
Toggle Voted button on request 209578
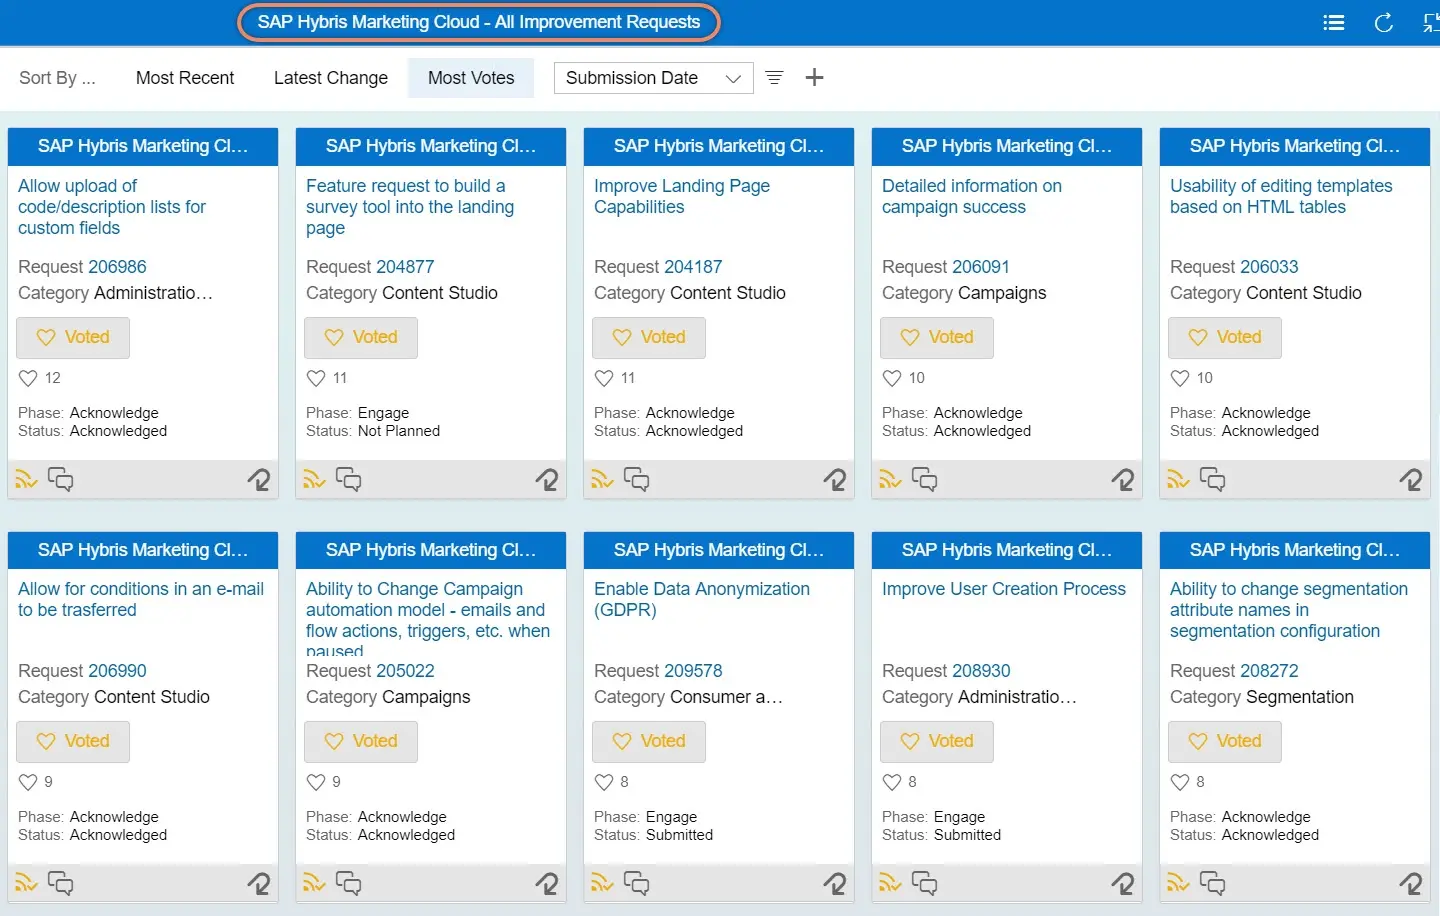point(649,742)
